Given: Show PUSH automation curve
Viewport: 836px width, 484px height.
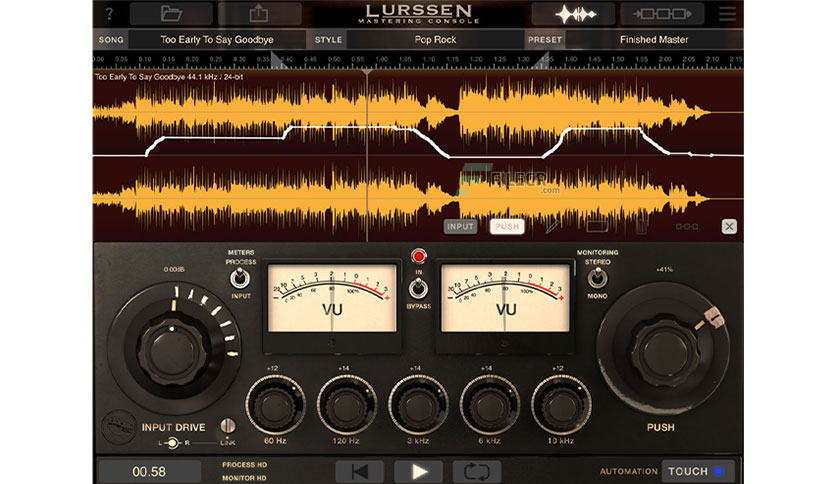Looking at the screenshot, I should [507, 227].
